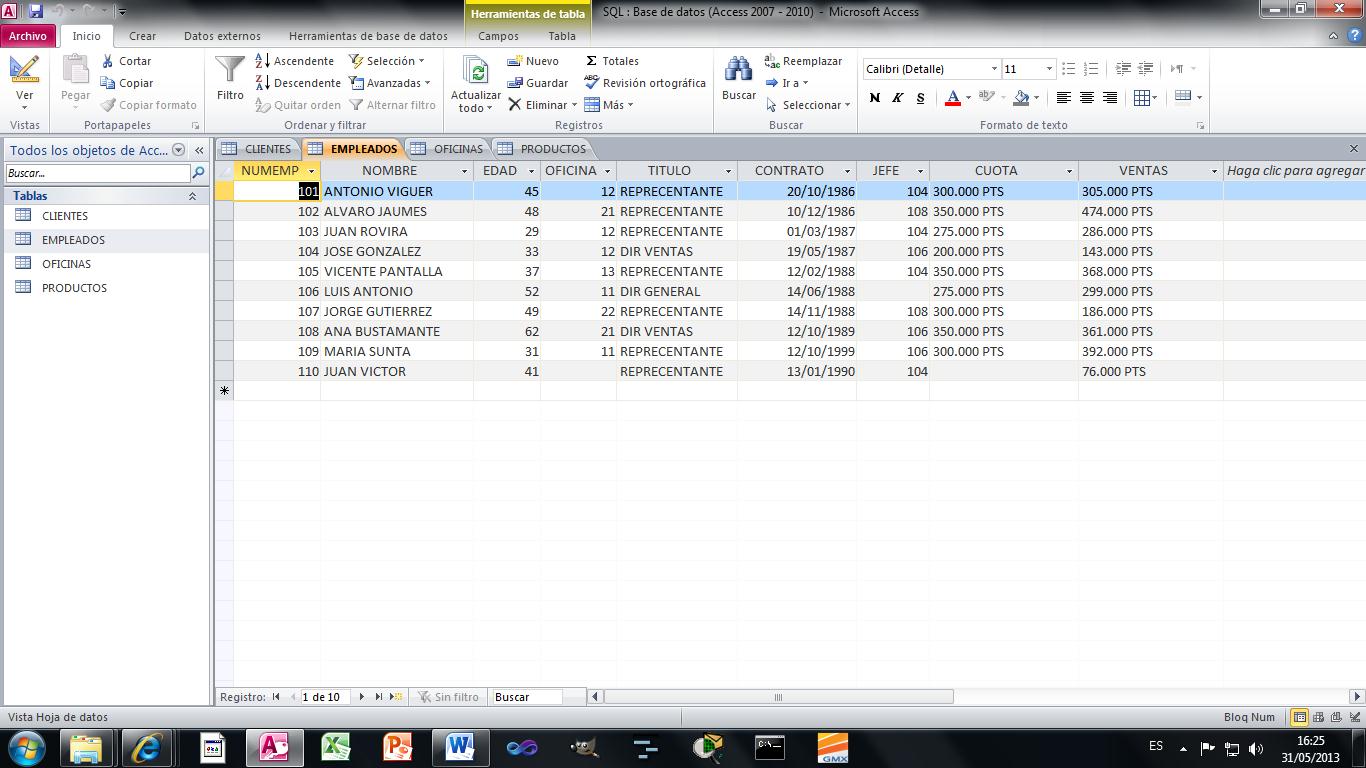Open Excel from the Windows taskbar
This screenshot has width=1366, height=768.
[336, 747]
